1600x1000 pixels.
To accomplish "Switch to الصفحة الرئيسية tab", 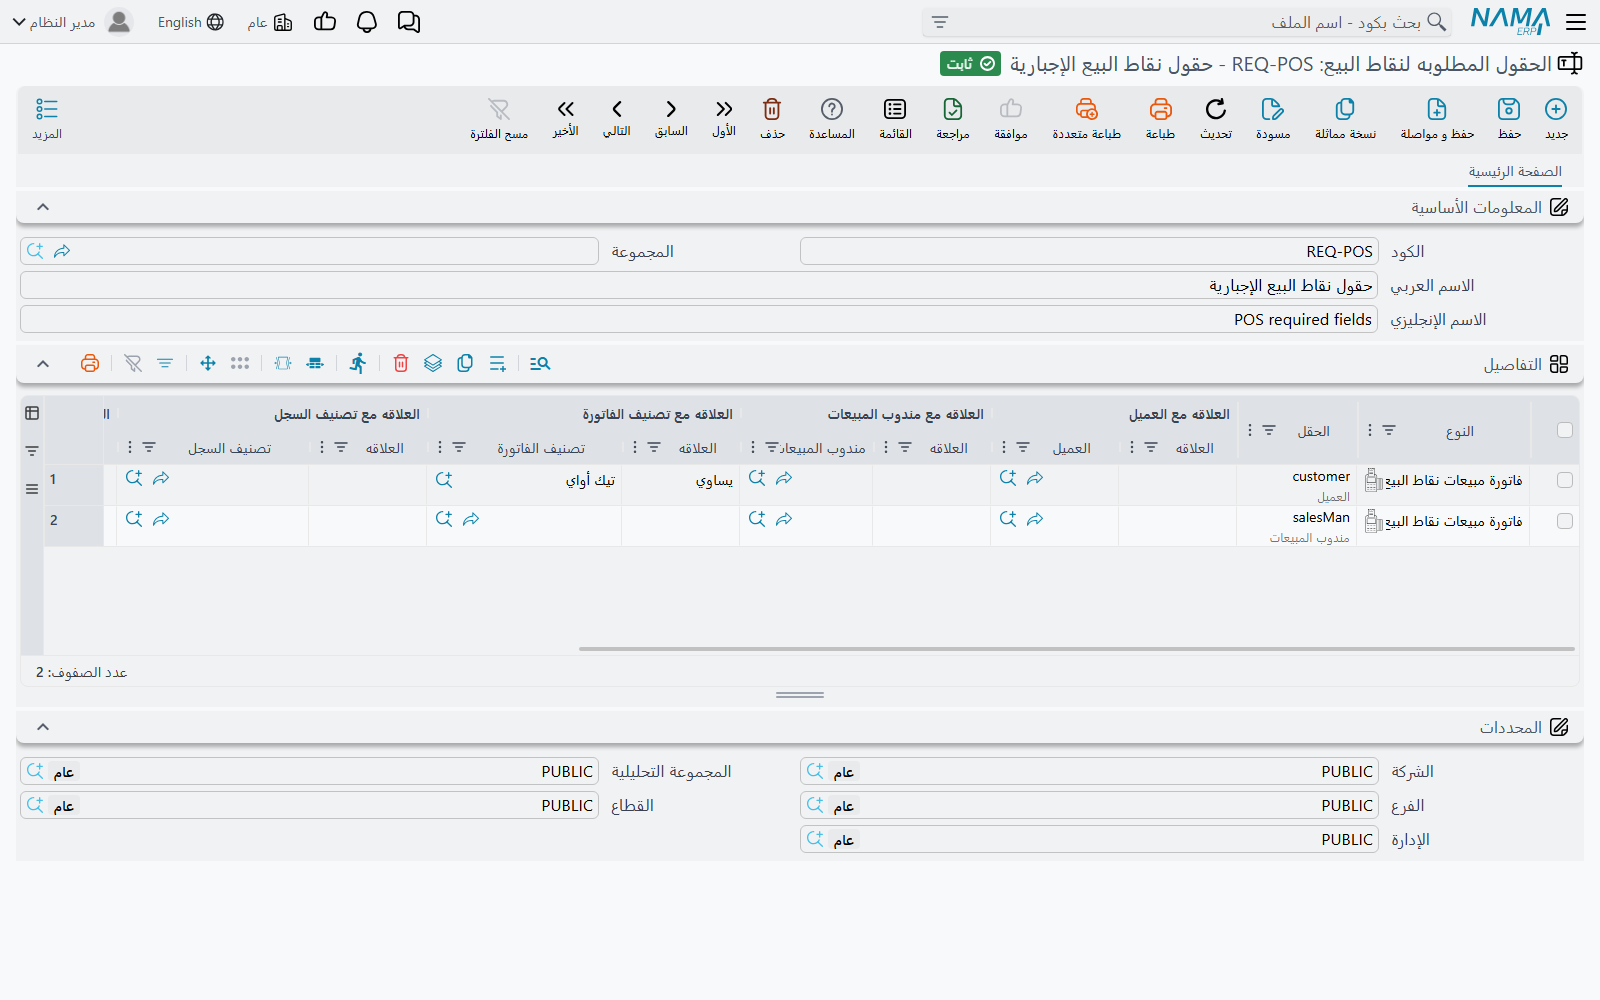I will 1515,172.
